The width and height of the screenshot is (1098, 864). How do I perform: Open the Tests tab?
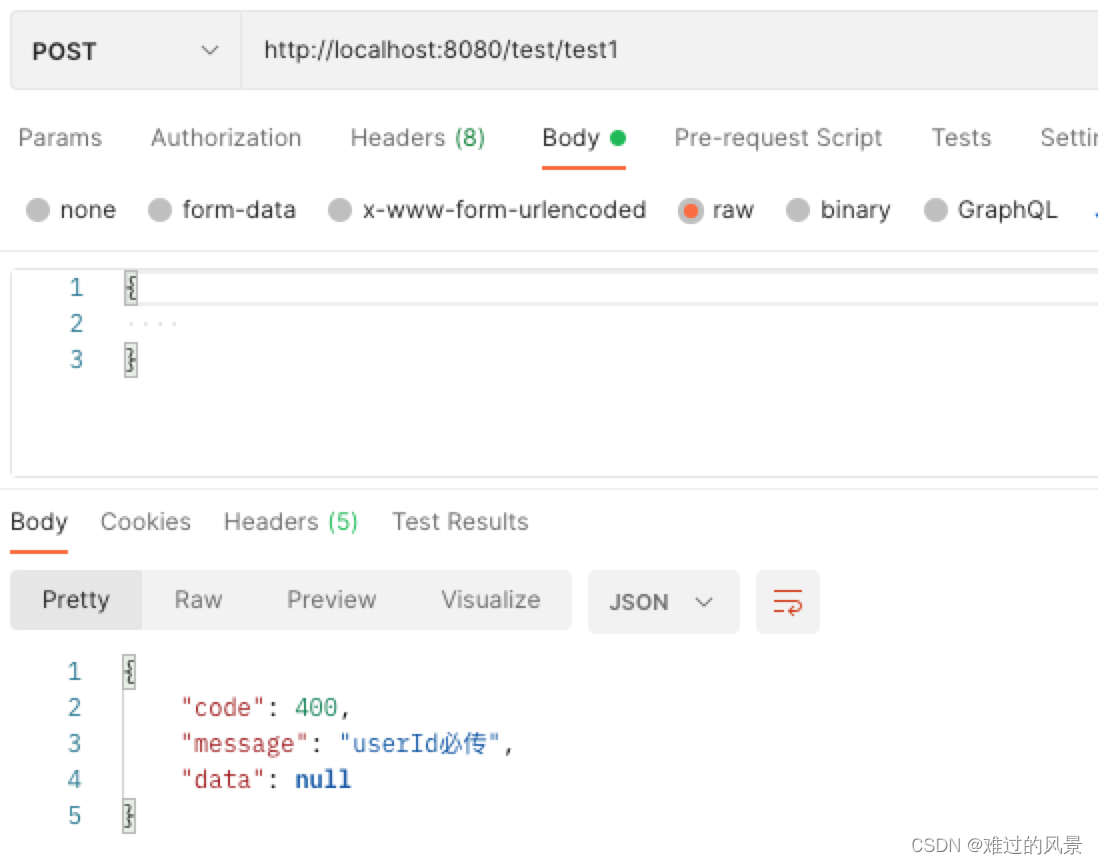coord(961,138)
